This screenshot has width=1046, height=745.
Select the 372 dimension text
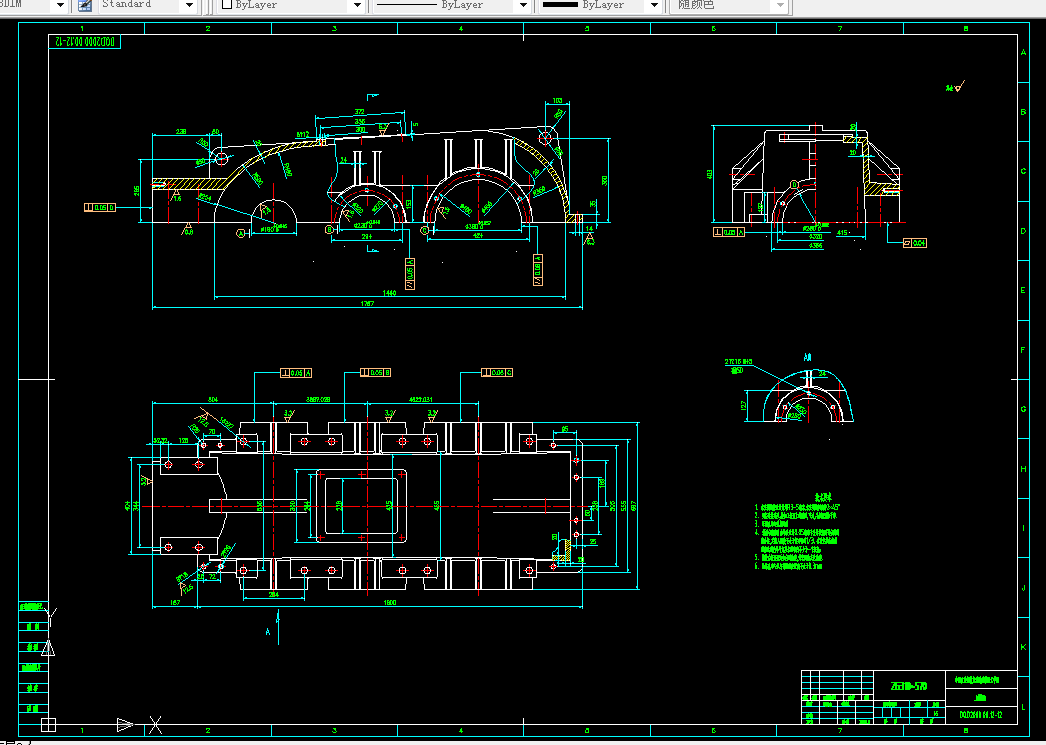[x=360, y=111]
